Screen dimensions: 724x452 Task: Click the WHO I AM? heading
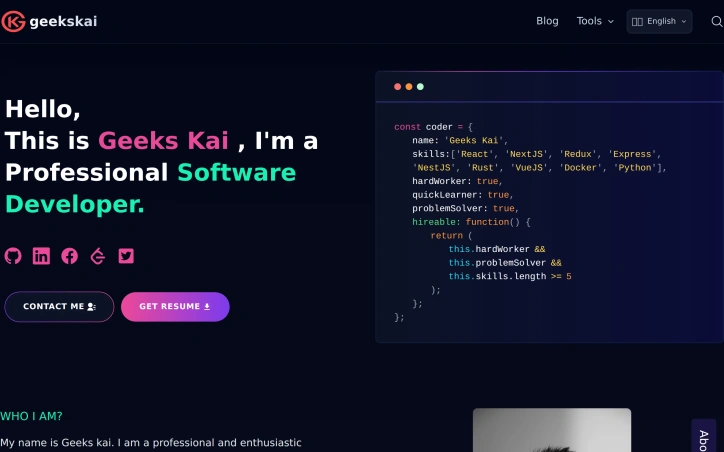click(x=31, y=416)
